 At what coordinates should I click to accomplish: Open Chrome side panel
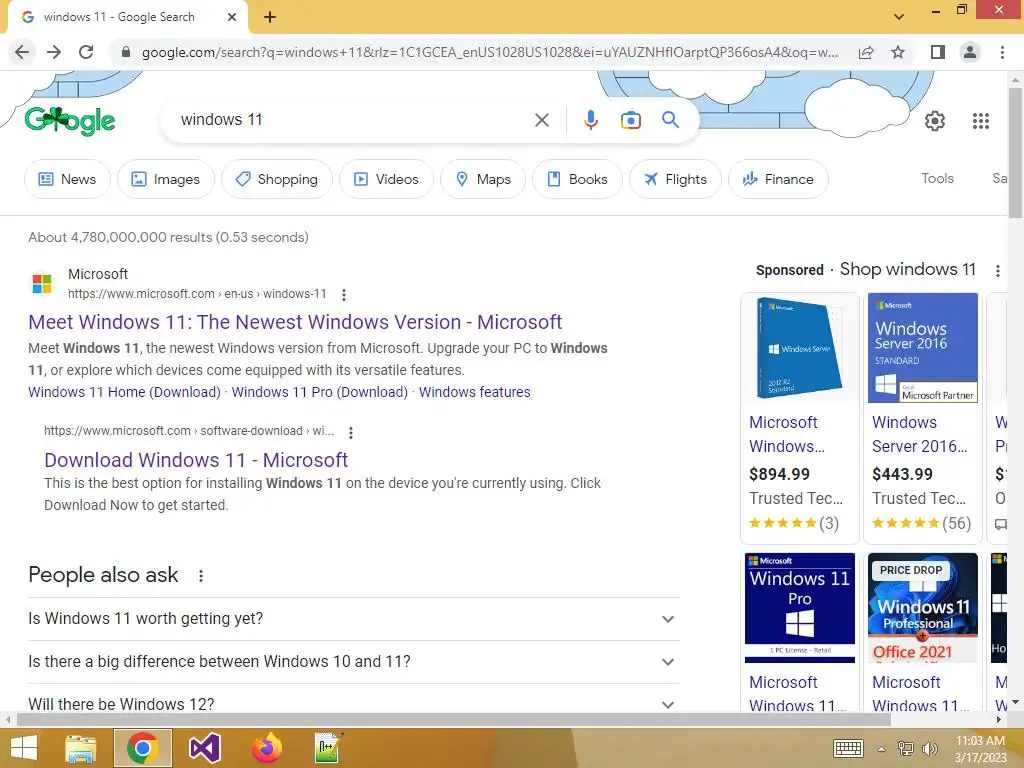pyautogui.click(x=938, y=52)
